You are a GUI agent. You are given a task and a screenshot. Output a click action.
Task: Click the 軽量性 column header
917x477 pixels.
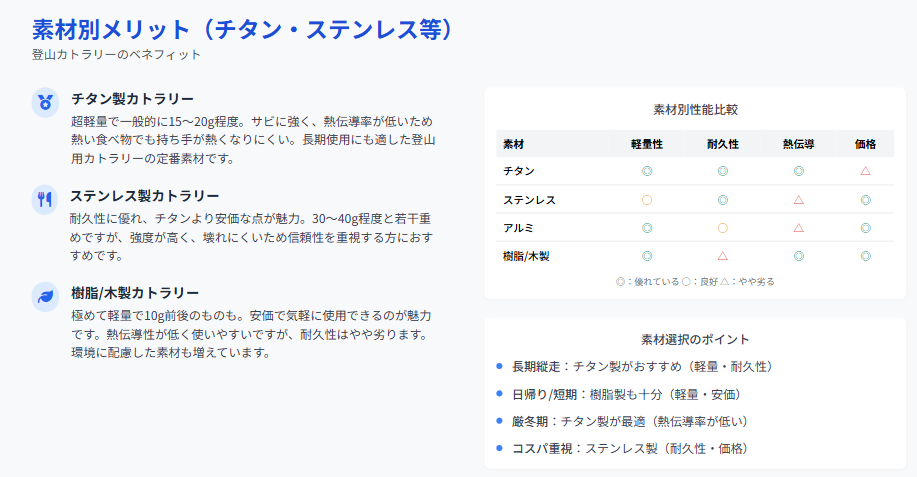(647, 144)
